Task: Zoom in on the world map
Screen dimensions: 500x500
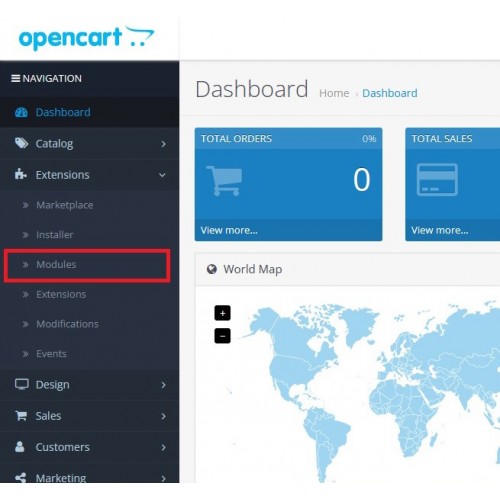Action: coord(222,313)
